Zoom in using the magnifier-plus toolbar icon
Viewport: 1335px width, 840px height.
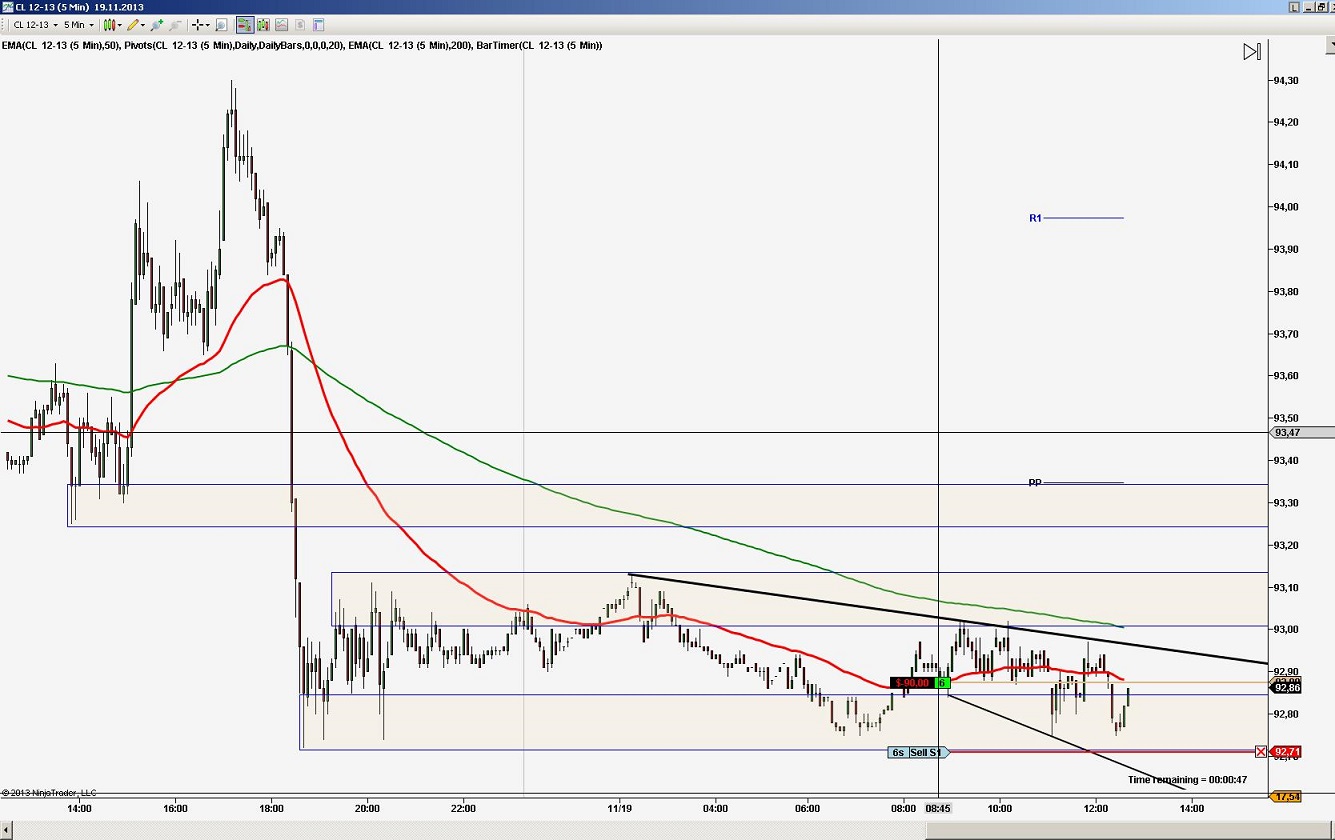coord(157,25)
